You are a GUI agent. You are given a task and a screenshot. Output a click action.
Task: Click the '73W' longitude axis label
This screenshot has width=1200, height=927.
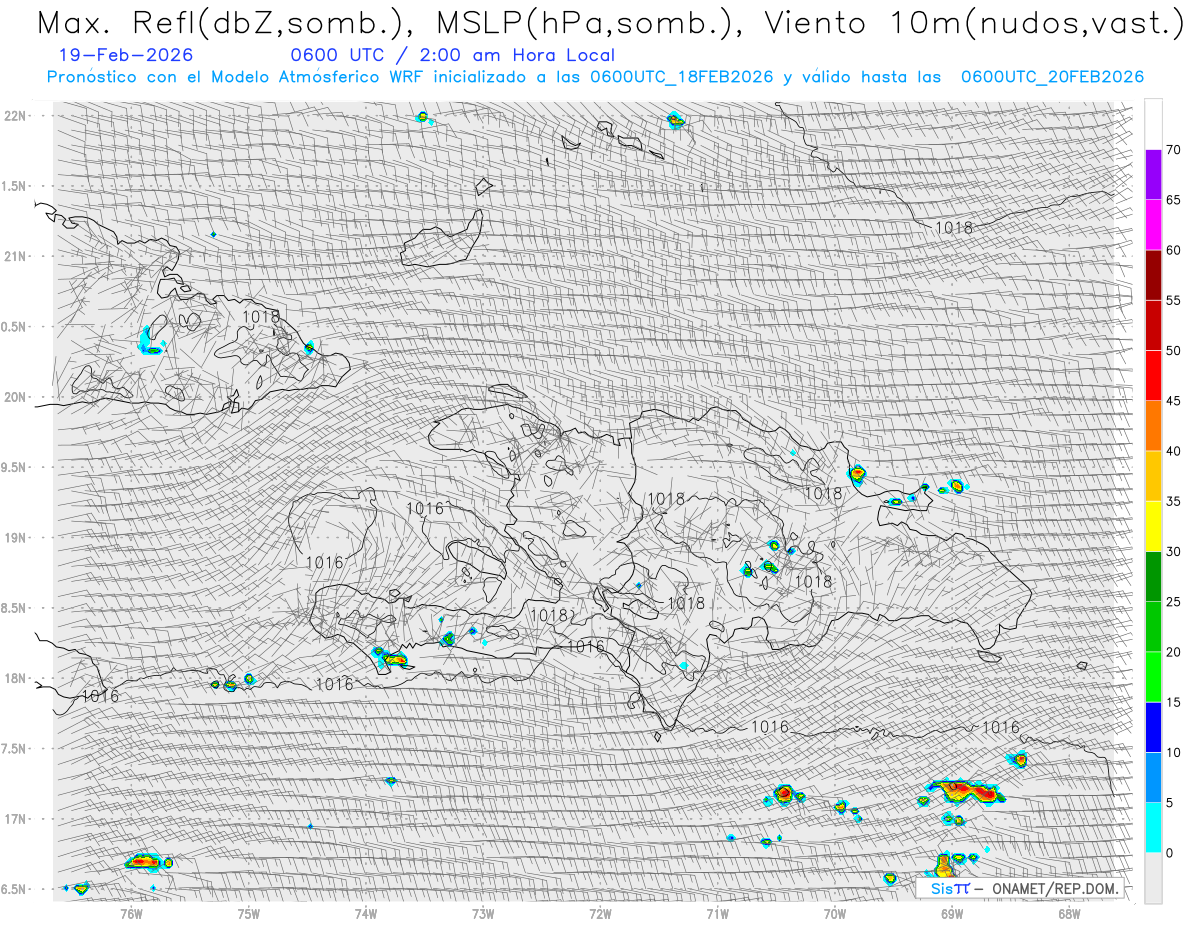[x=483, y=913]
